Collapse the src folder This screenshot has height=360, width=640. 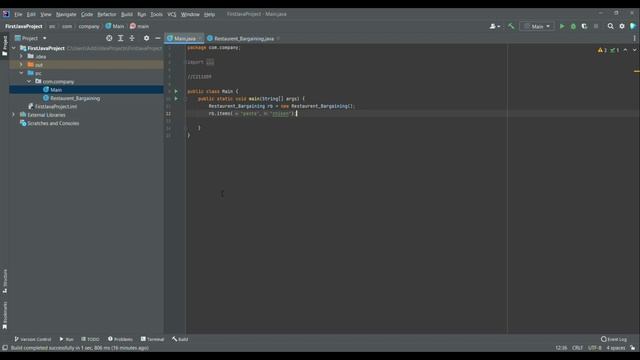pos(22,73)
